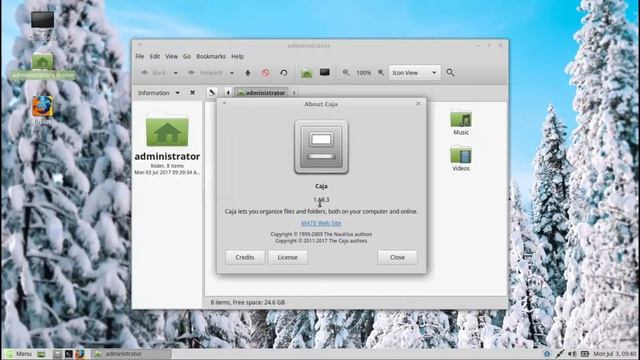Click the Search magnifier icon
Viewport: 640px width, 360px height.
tap(450, 73)
